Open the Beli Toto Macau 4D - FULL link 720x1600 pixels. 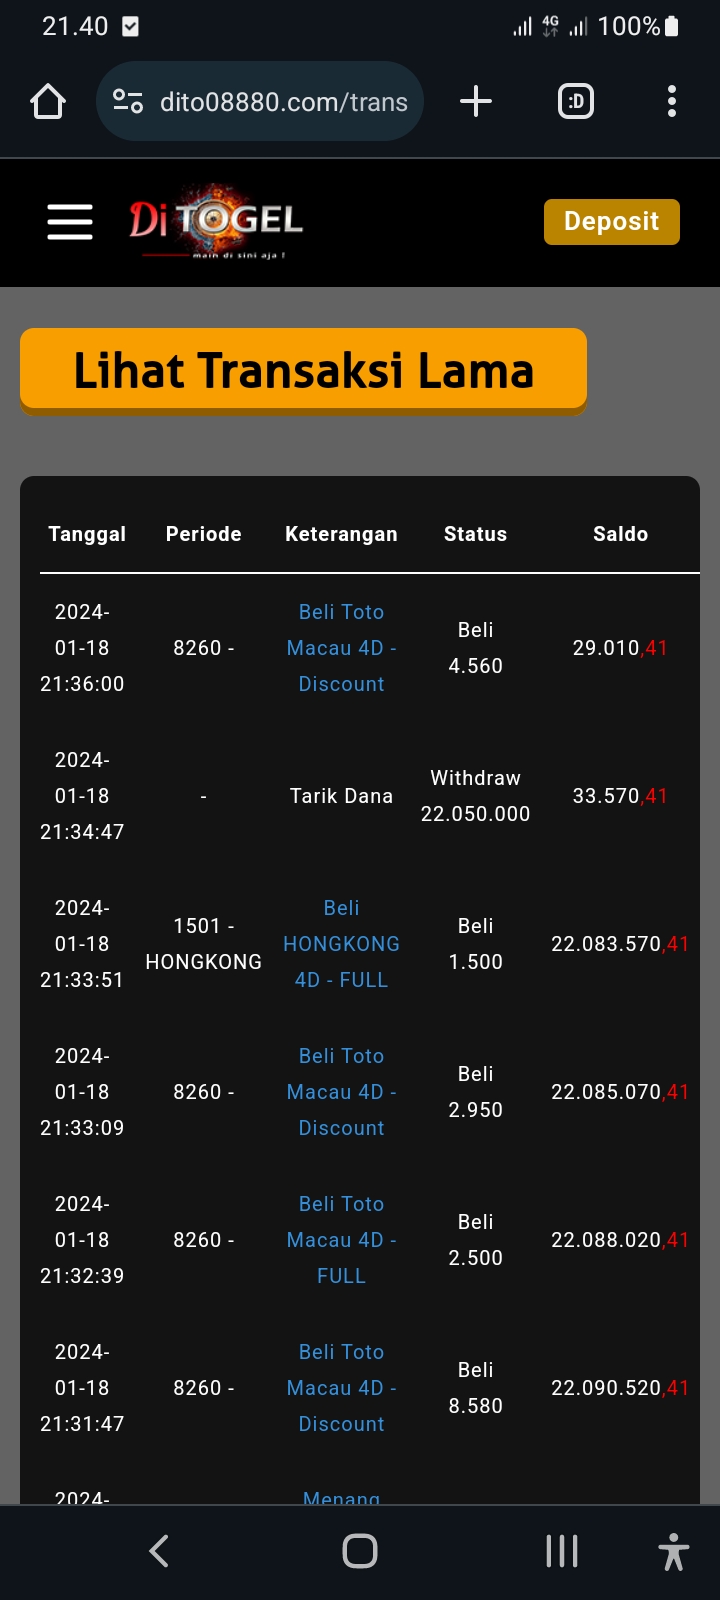341,1240
